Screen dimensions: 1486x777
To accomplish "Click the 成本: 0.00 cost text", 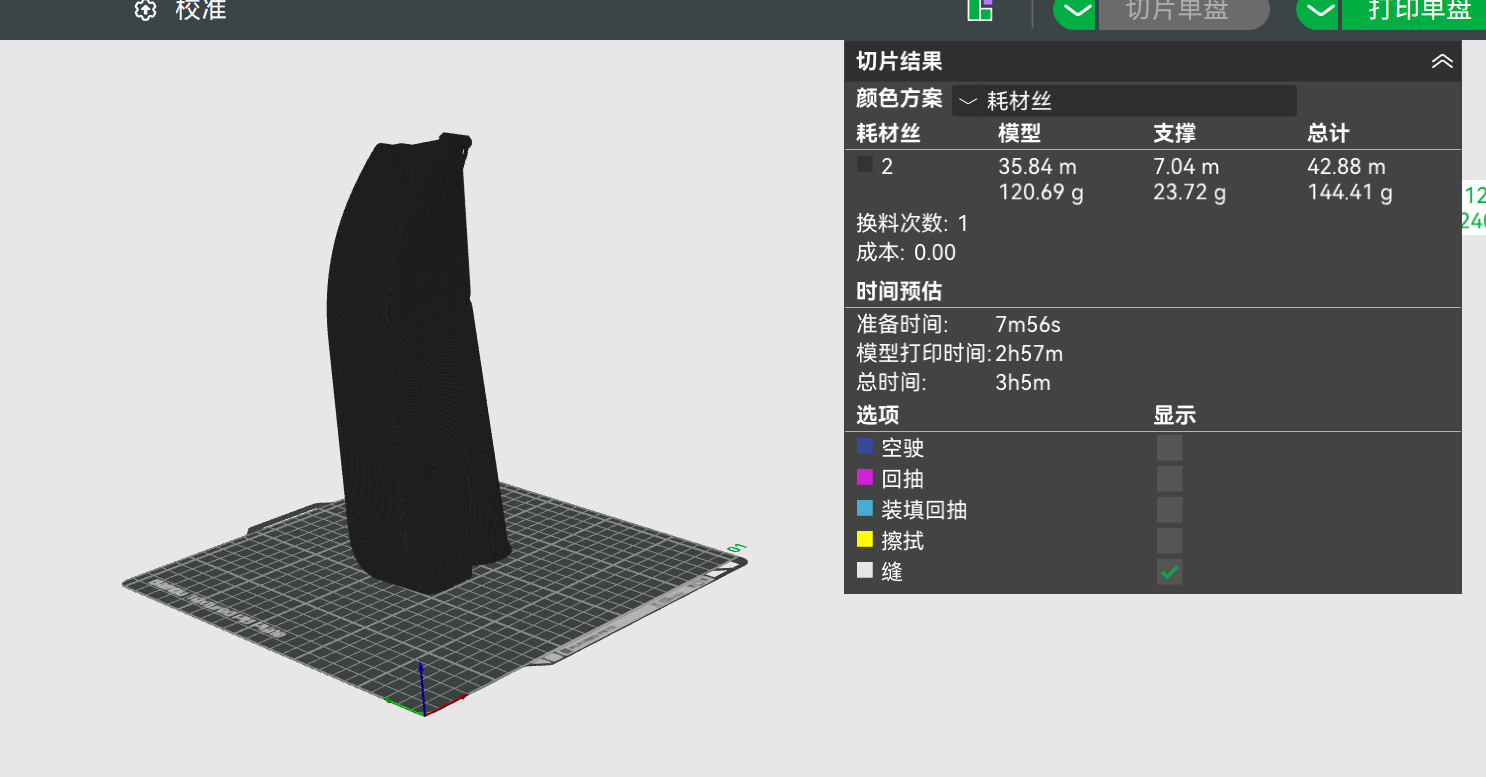I will click(x=906, y=253).
